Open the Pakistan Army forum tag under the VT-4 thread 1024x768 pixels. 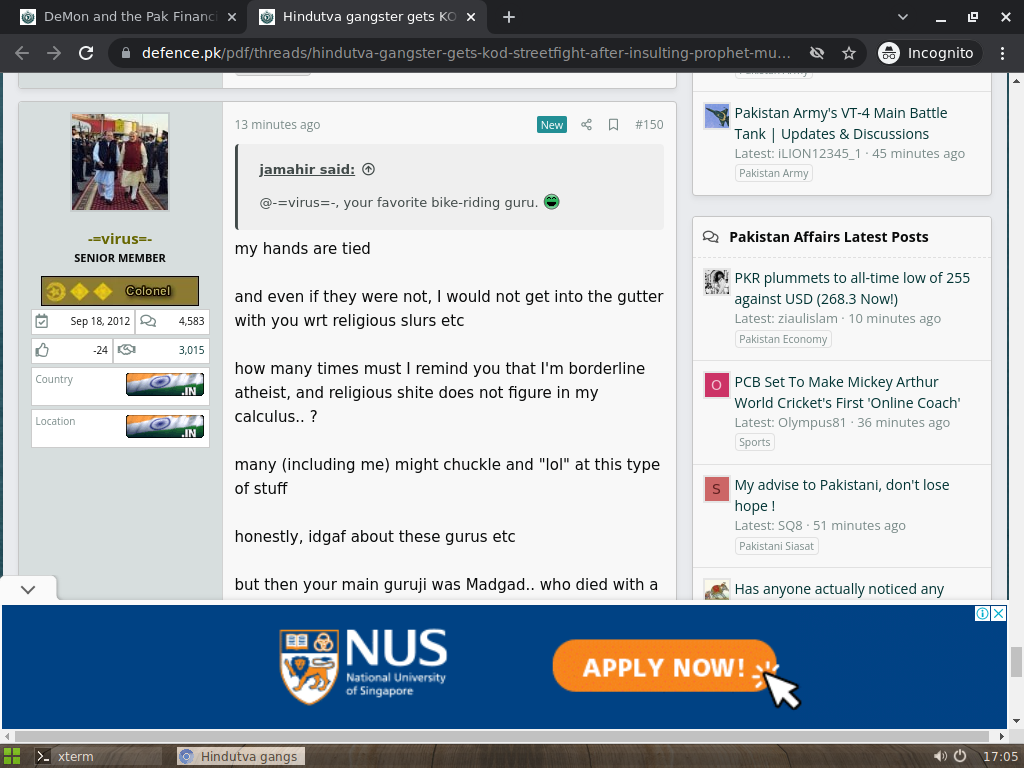774,173
